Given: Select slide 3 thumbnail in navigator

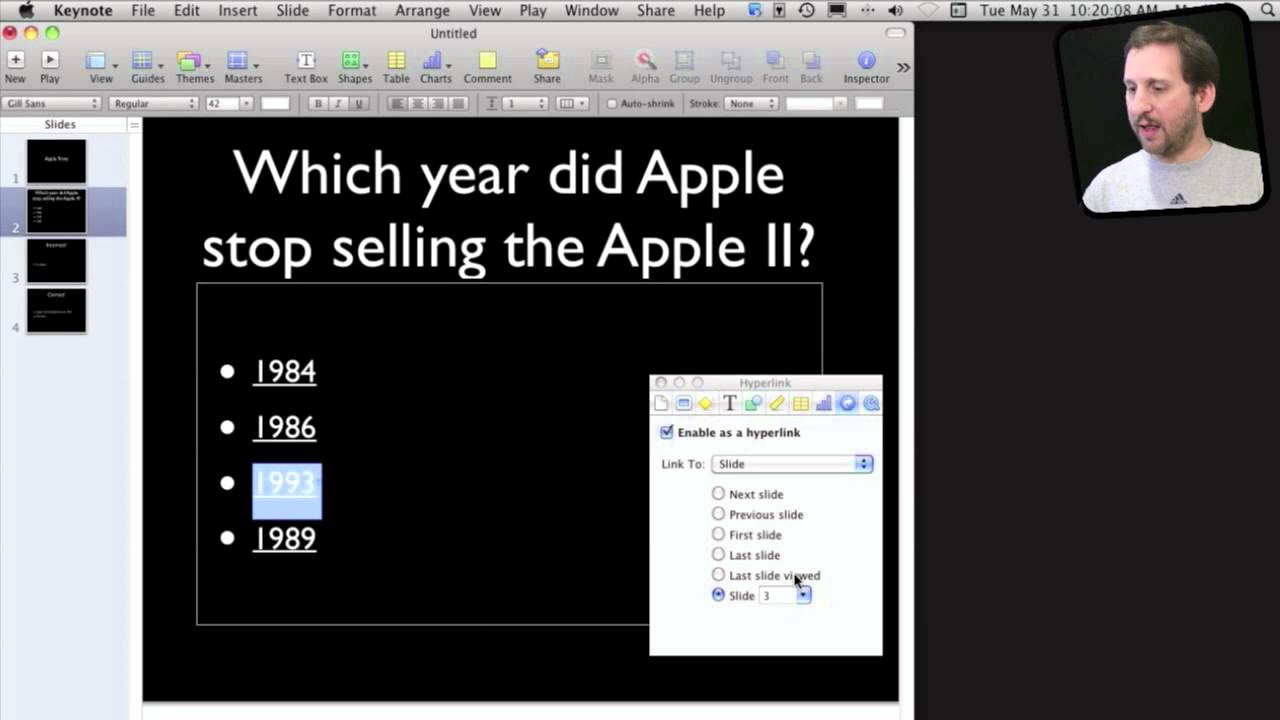Looking at the screenshot, I should pyautogui.click(x=56, y=260).
